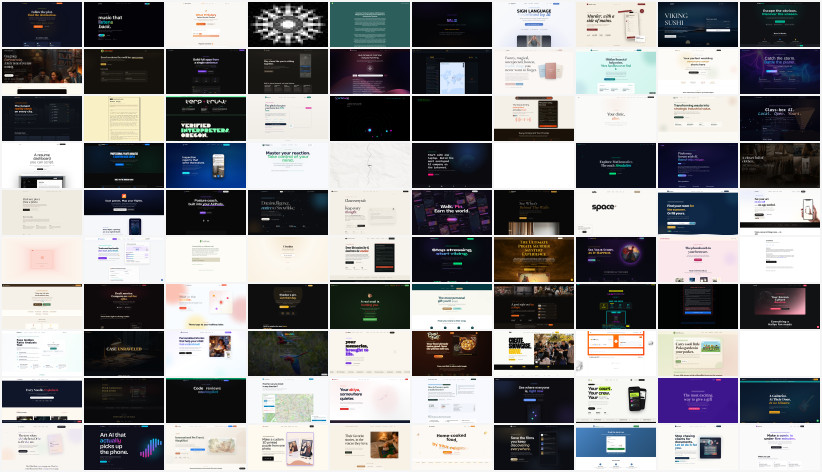Open the 'Funny, magical, unexpected boxes' thumbnail
Viewport: 822px width, 472px height.
[x=534, y=71]
